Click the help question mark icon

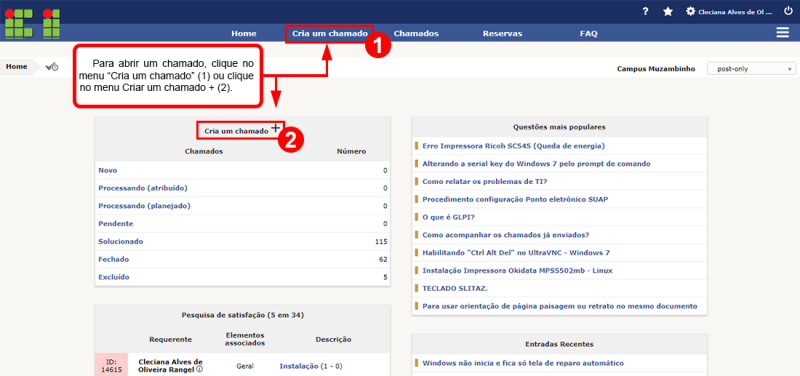[x=645, y=11]
